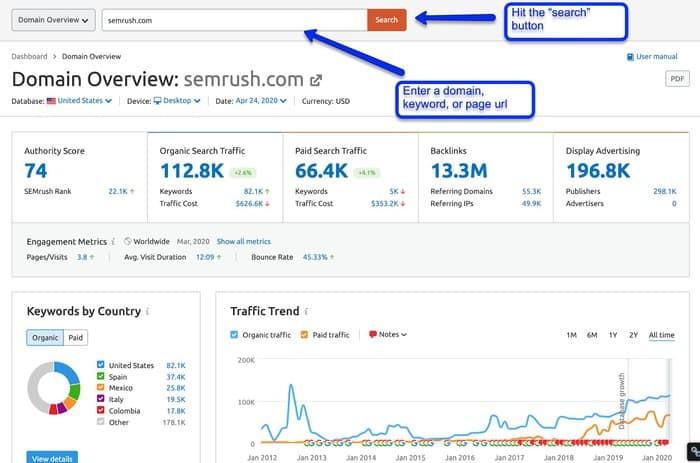
Task: Click the Bounce Rate value 45.33%
Action: point(315,257)
